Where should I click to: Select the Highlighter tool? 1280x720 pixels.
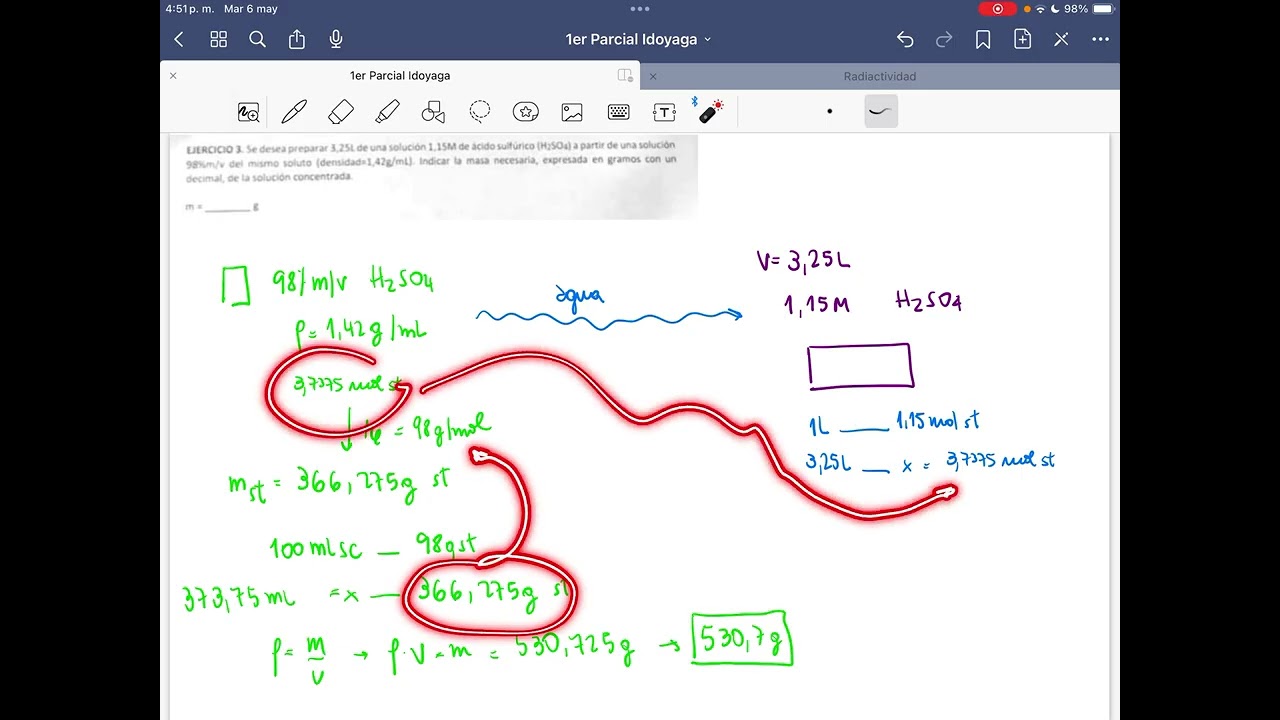point(387,112)
